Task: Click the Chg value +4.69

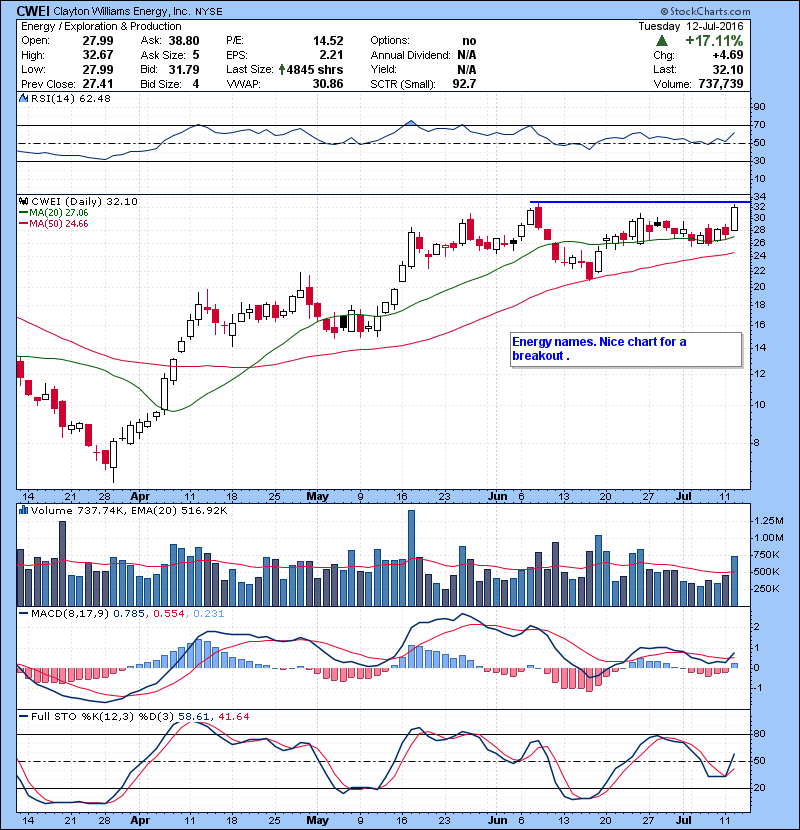Action: pos(727,55)
